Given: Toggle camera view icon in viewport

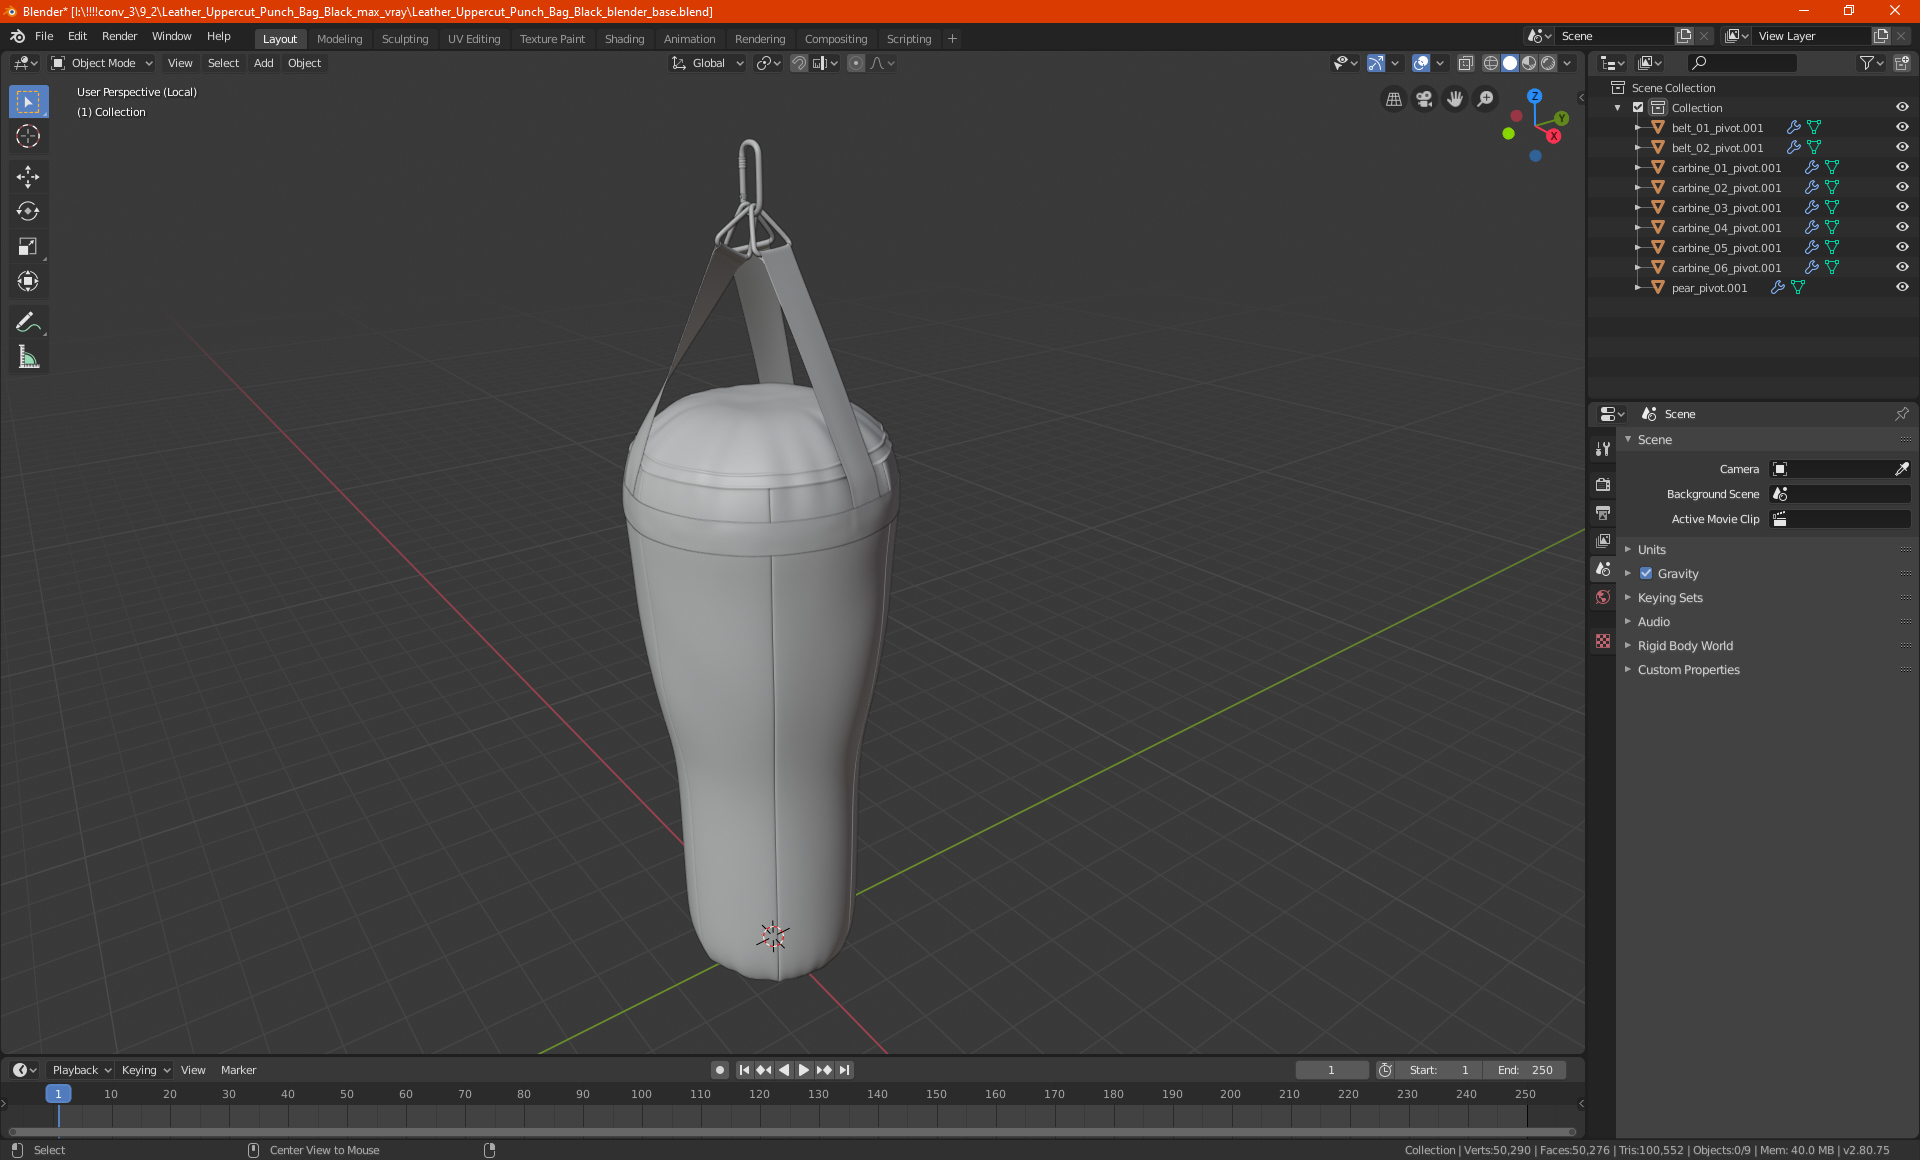Looking at the screenshot, I should point(1424,99).
